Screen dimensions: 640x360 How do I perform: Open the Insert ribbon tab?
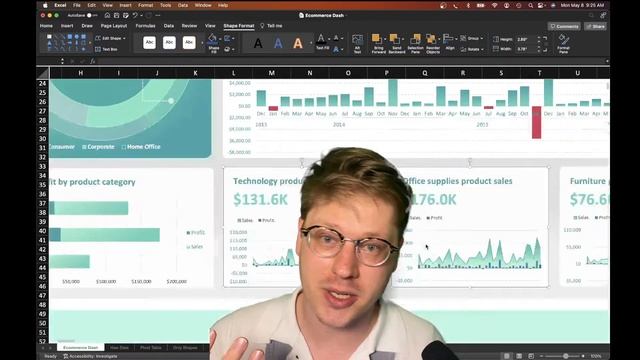click(67, 26)
